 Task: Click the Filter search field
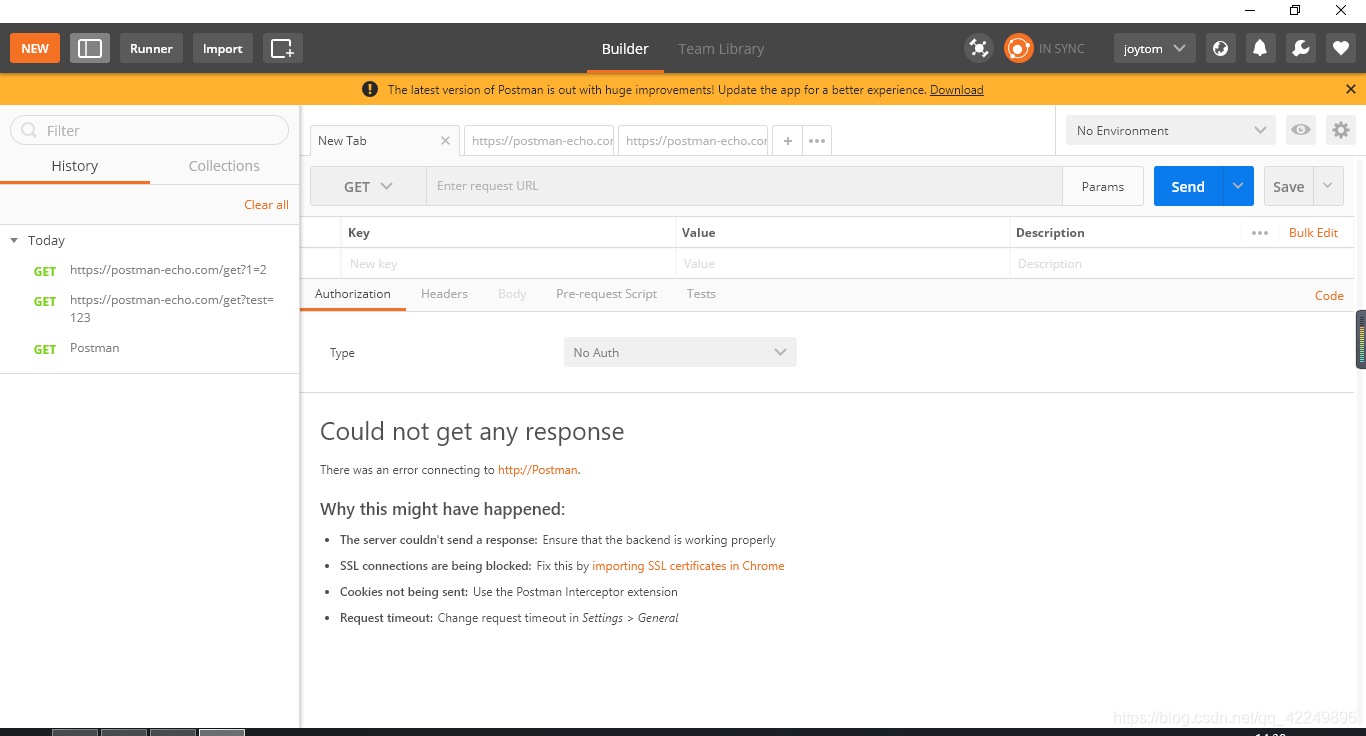click(x=149, y=130)
